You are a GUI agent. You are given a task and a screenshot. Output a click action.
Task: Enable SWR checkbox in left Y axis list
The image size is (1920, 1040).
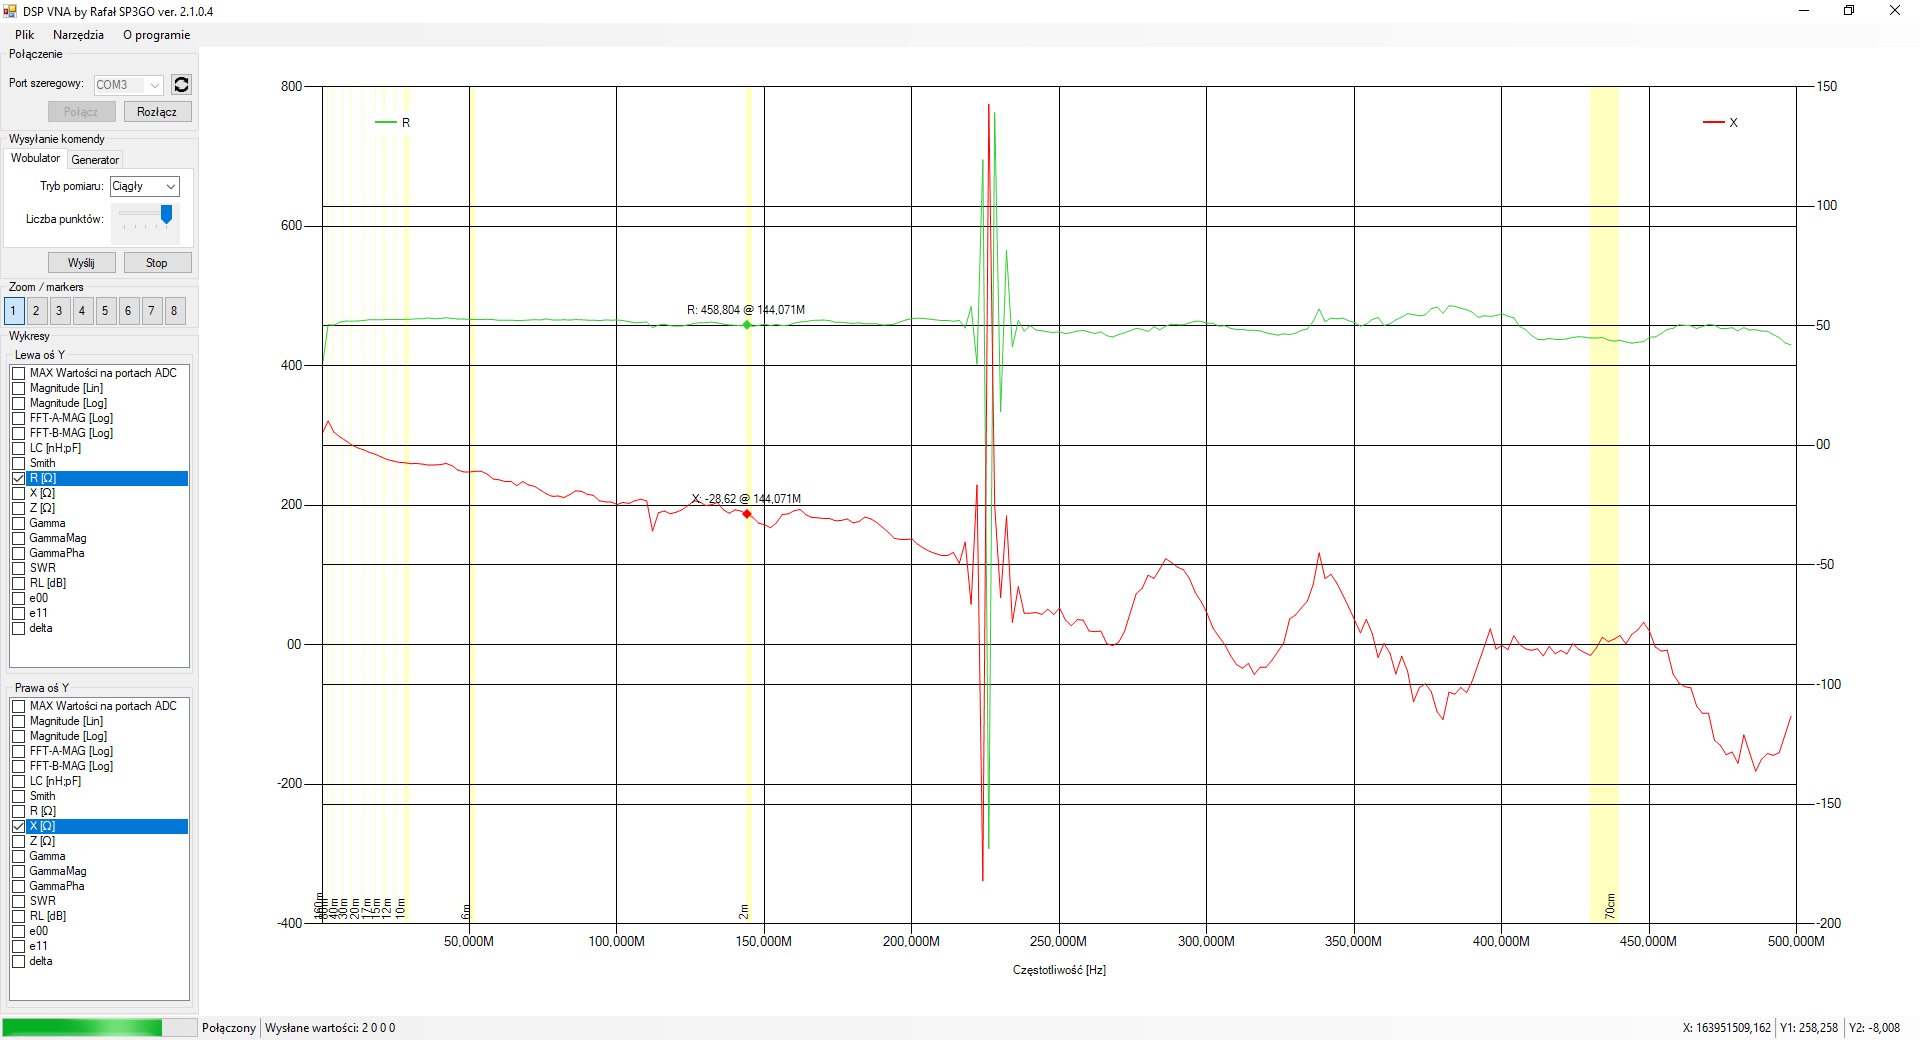(19, 568)
